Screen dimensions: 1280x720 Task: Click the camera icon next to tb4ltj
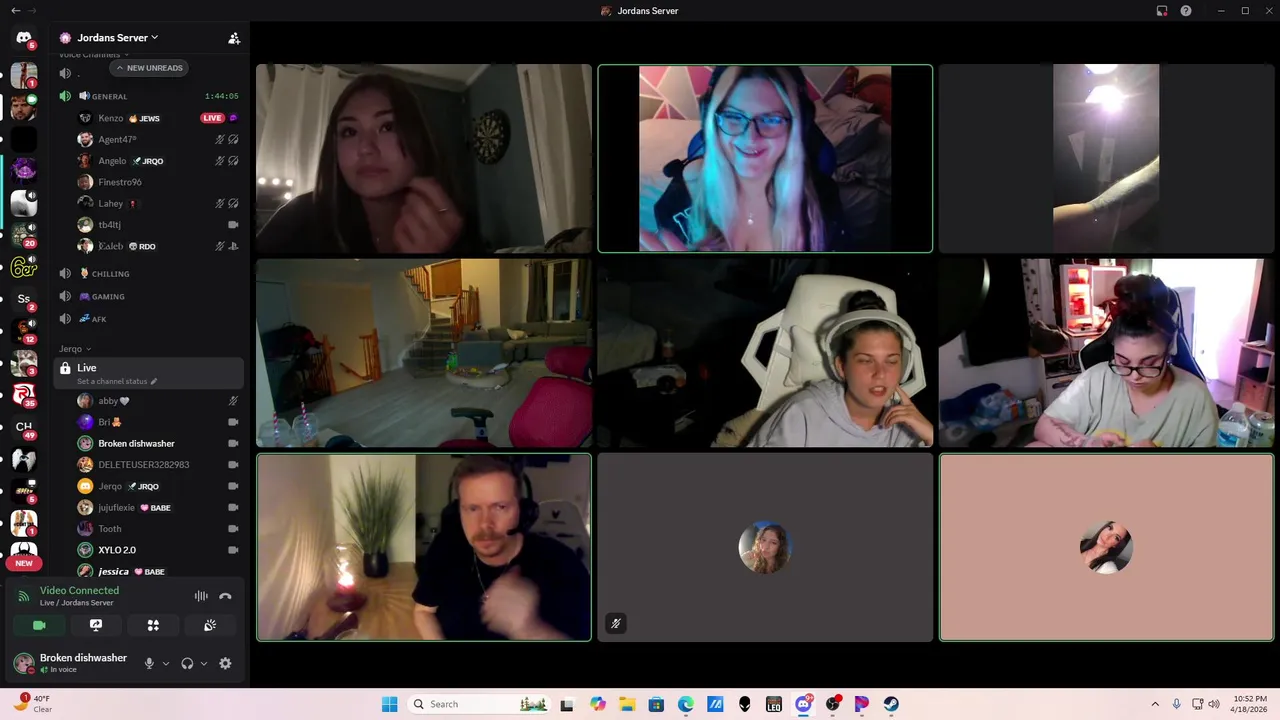pyautogui.click(x=233, y=225)
